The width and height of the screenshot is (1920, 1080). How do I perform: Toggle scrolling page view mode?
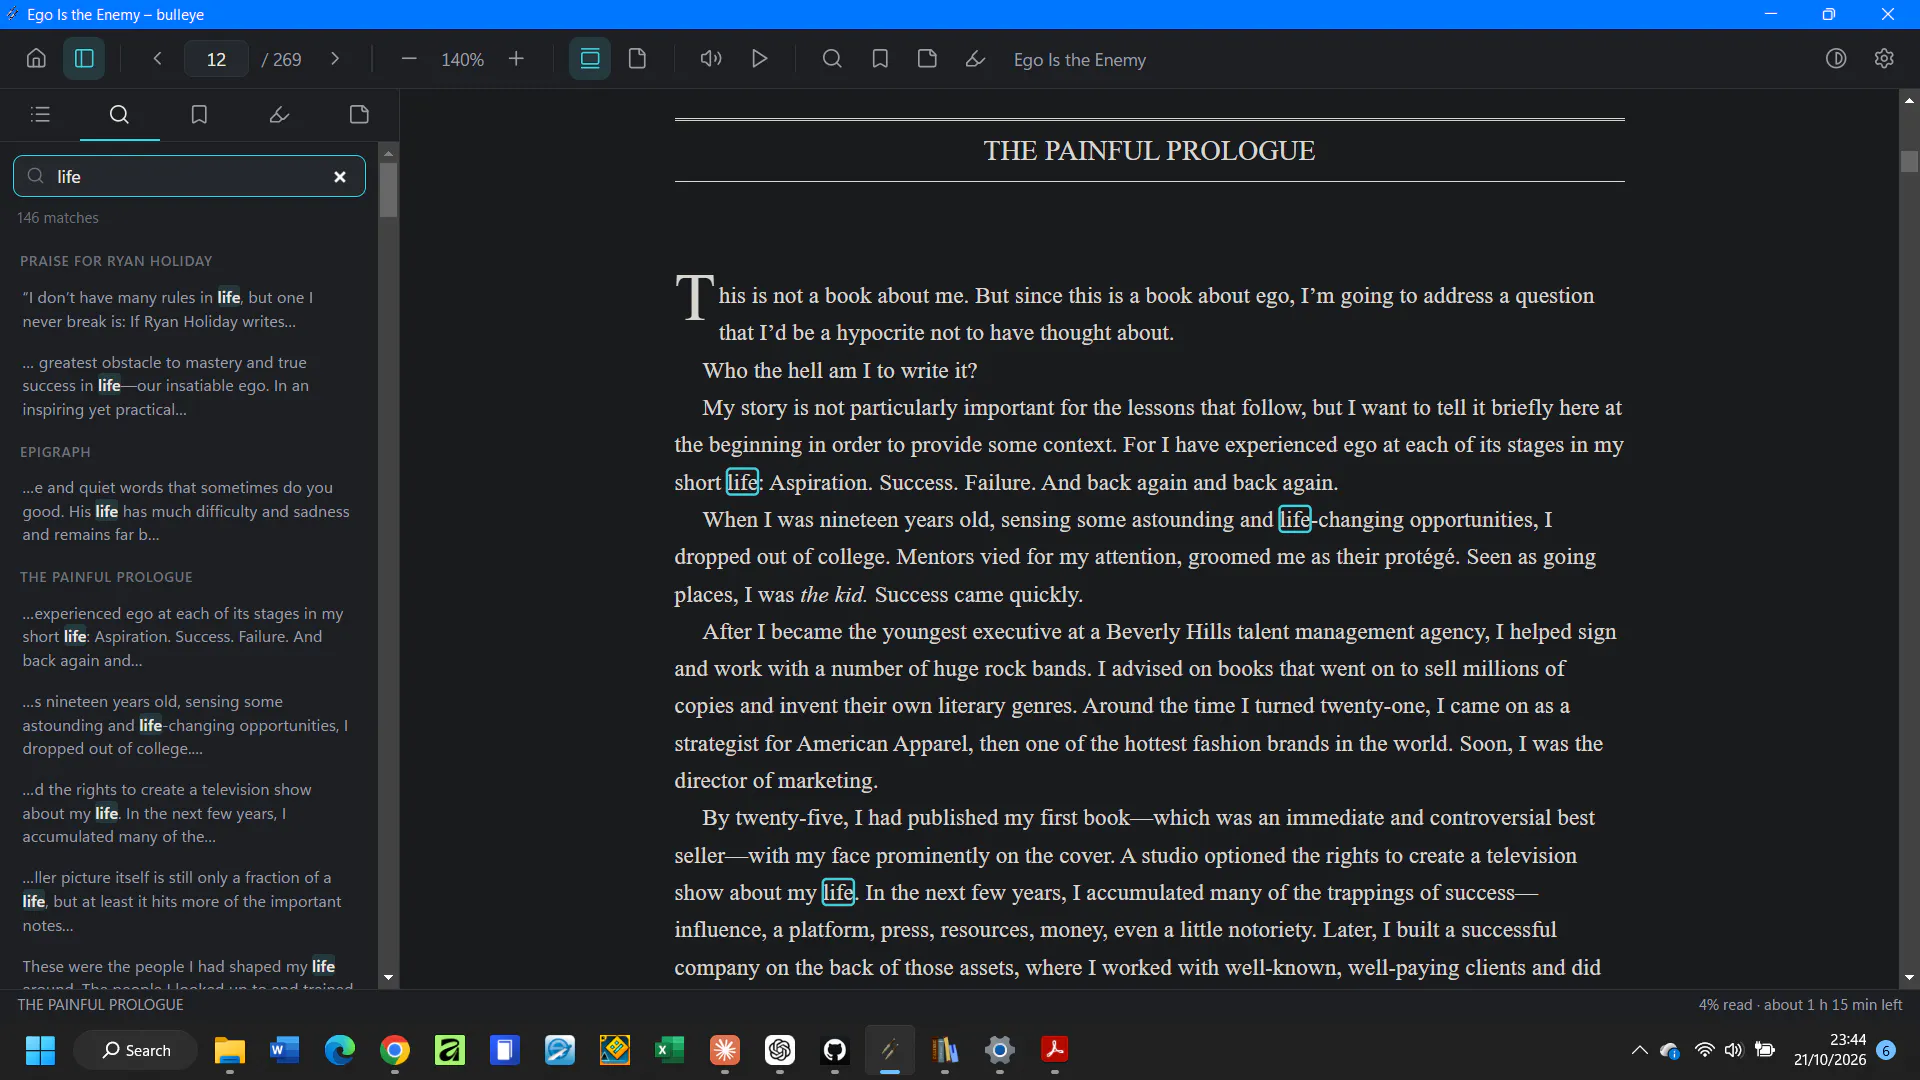point(590,59)
